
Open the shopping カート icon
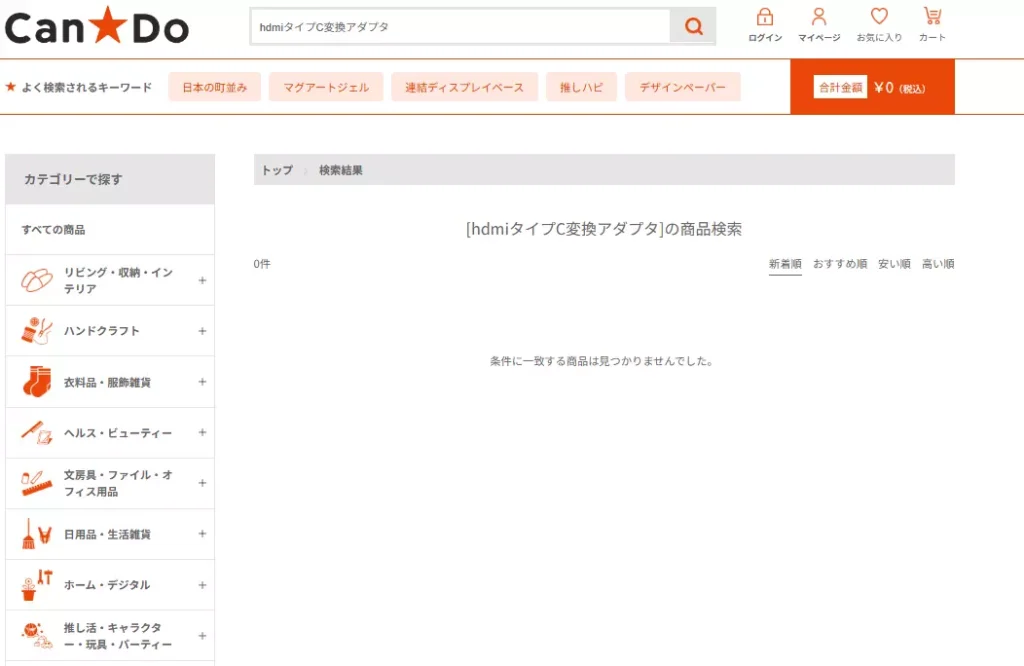pos(932,17)
